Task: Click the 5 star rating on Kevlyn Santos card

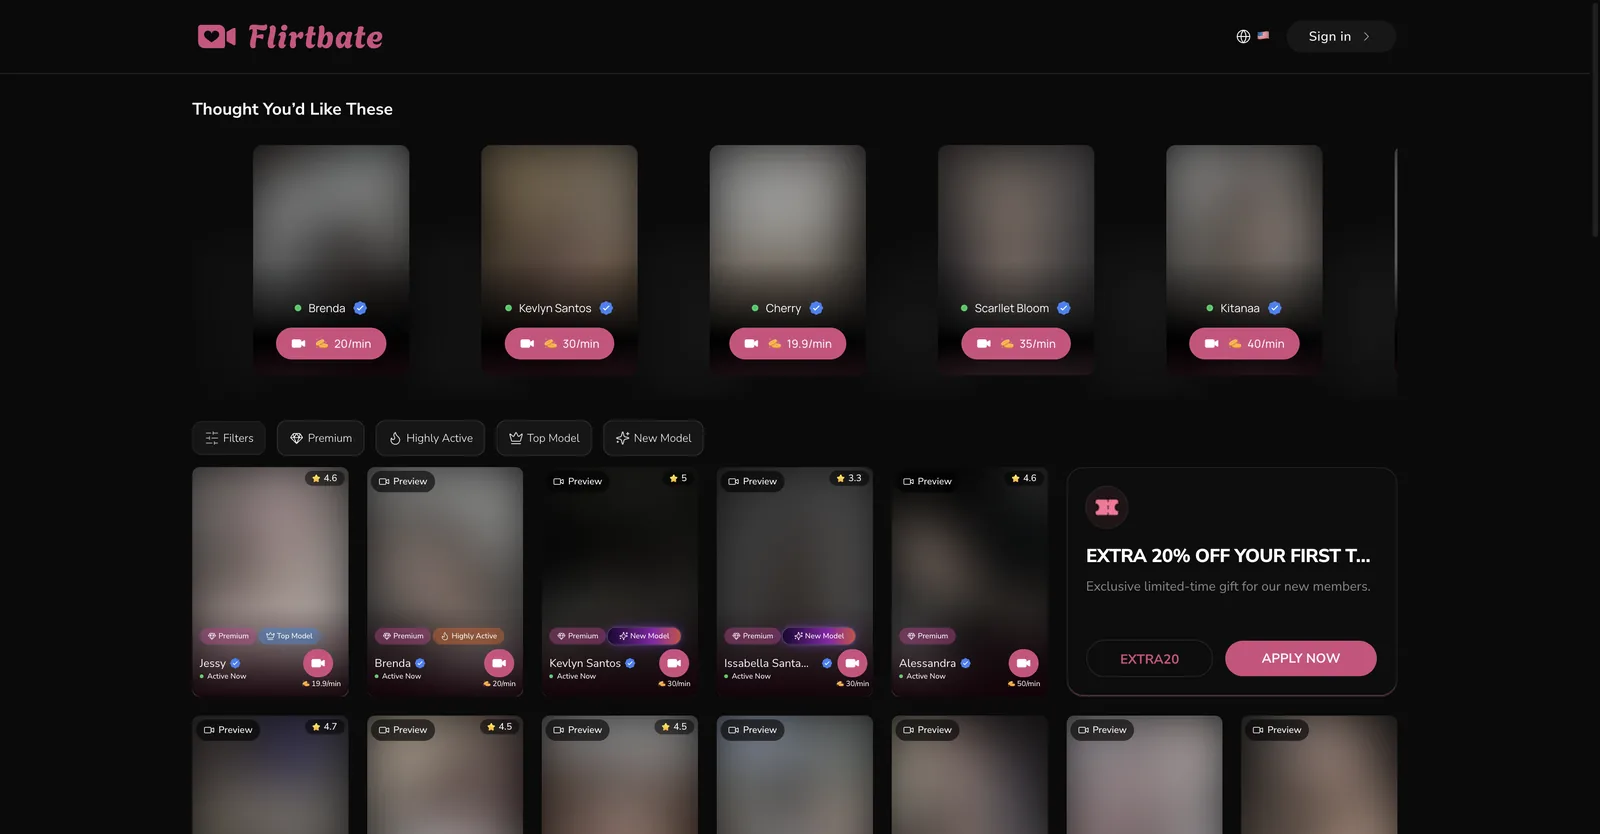Action: click(678, 478)
